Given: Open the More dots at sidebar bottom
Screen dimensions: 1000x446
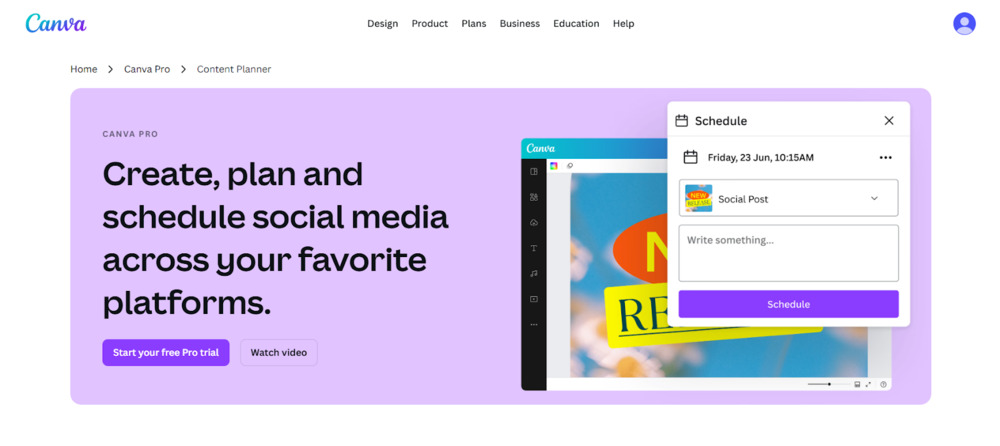Looking at the screenshot, I should click(x=534, y=324).
